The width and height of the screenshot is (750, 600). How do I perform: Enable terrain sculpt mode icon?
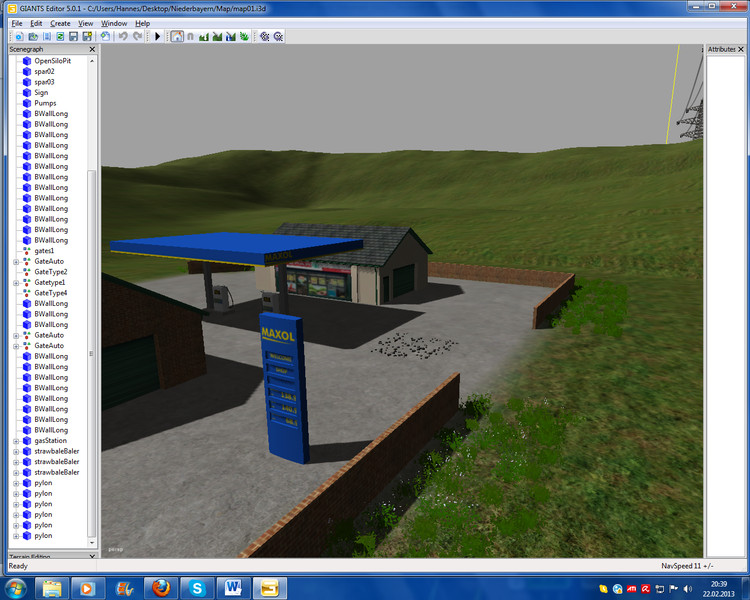204,36
